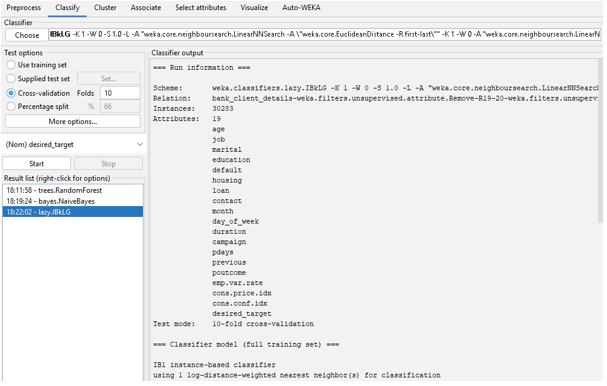Open the Classify tab

(67, 8)
